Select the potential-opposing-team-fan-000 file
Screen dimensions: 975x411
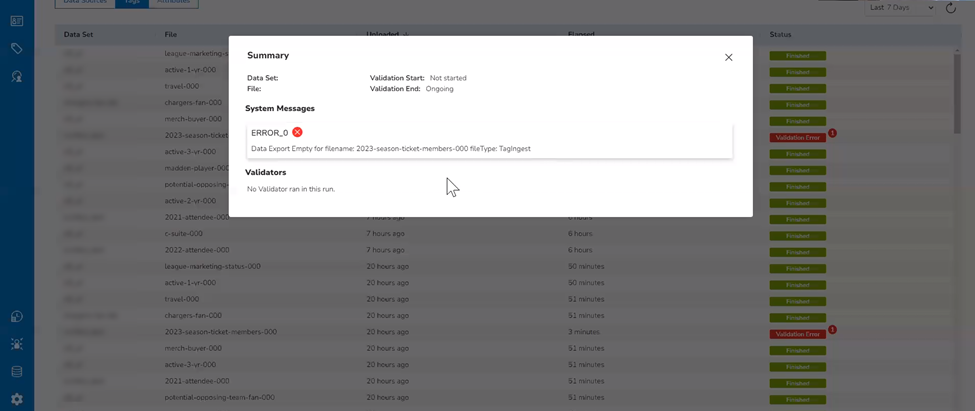point(219,397)
